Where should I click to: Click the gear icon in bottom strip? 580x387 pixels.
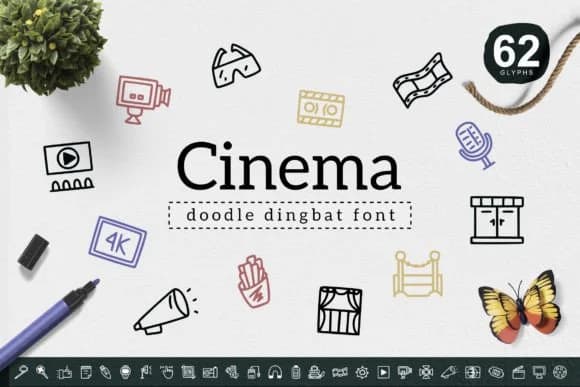click(x=362, y=372)
